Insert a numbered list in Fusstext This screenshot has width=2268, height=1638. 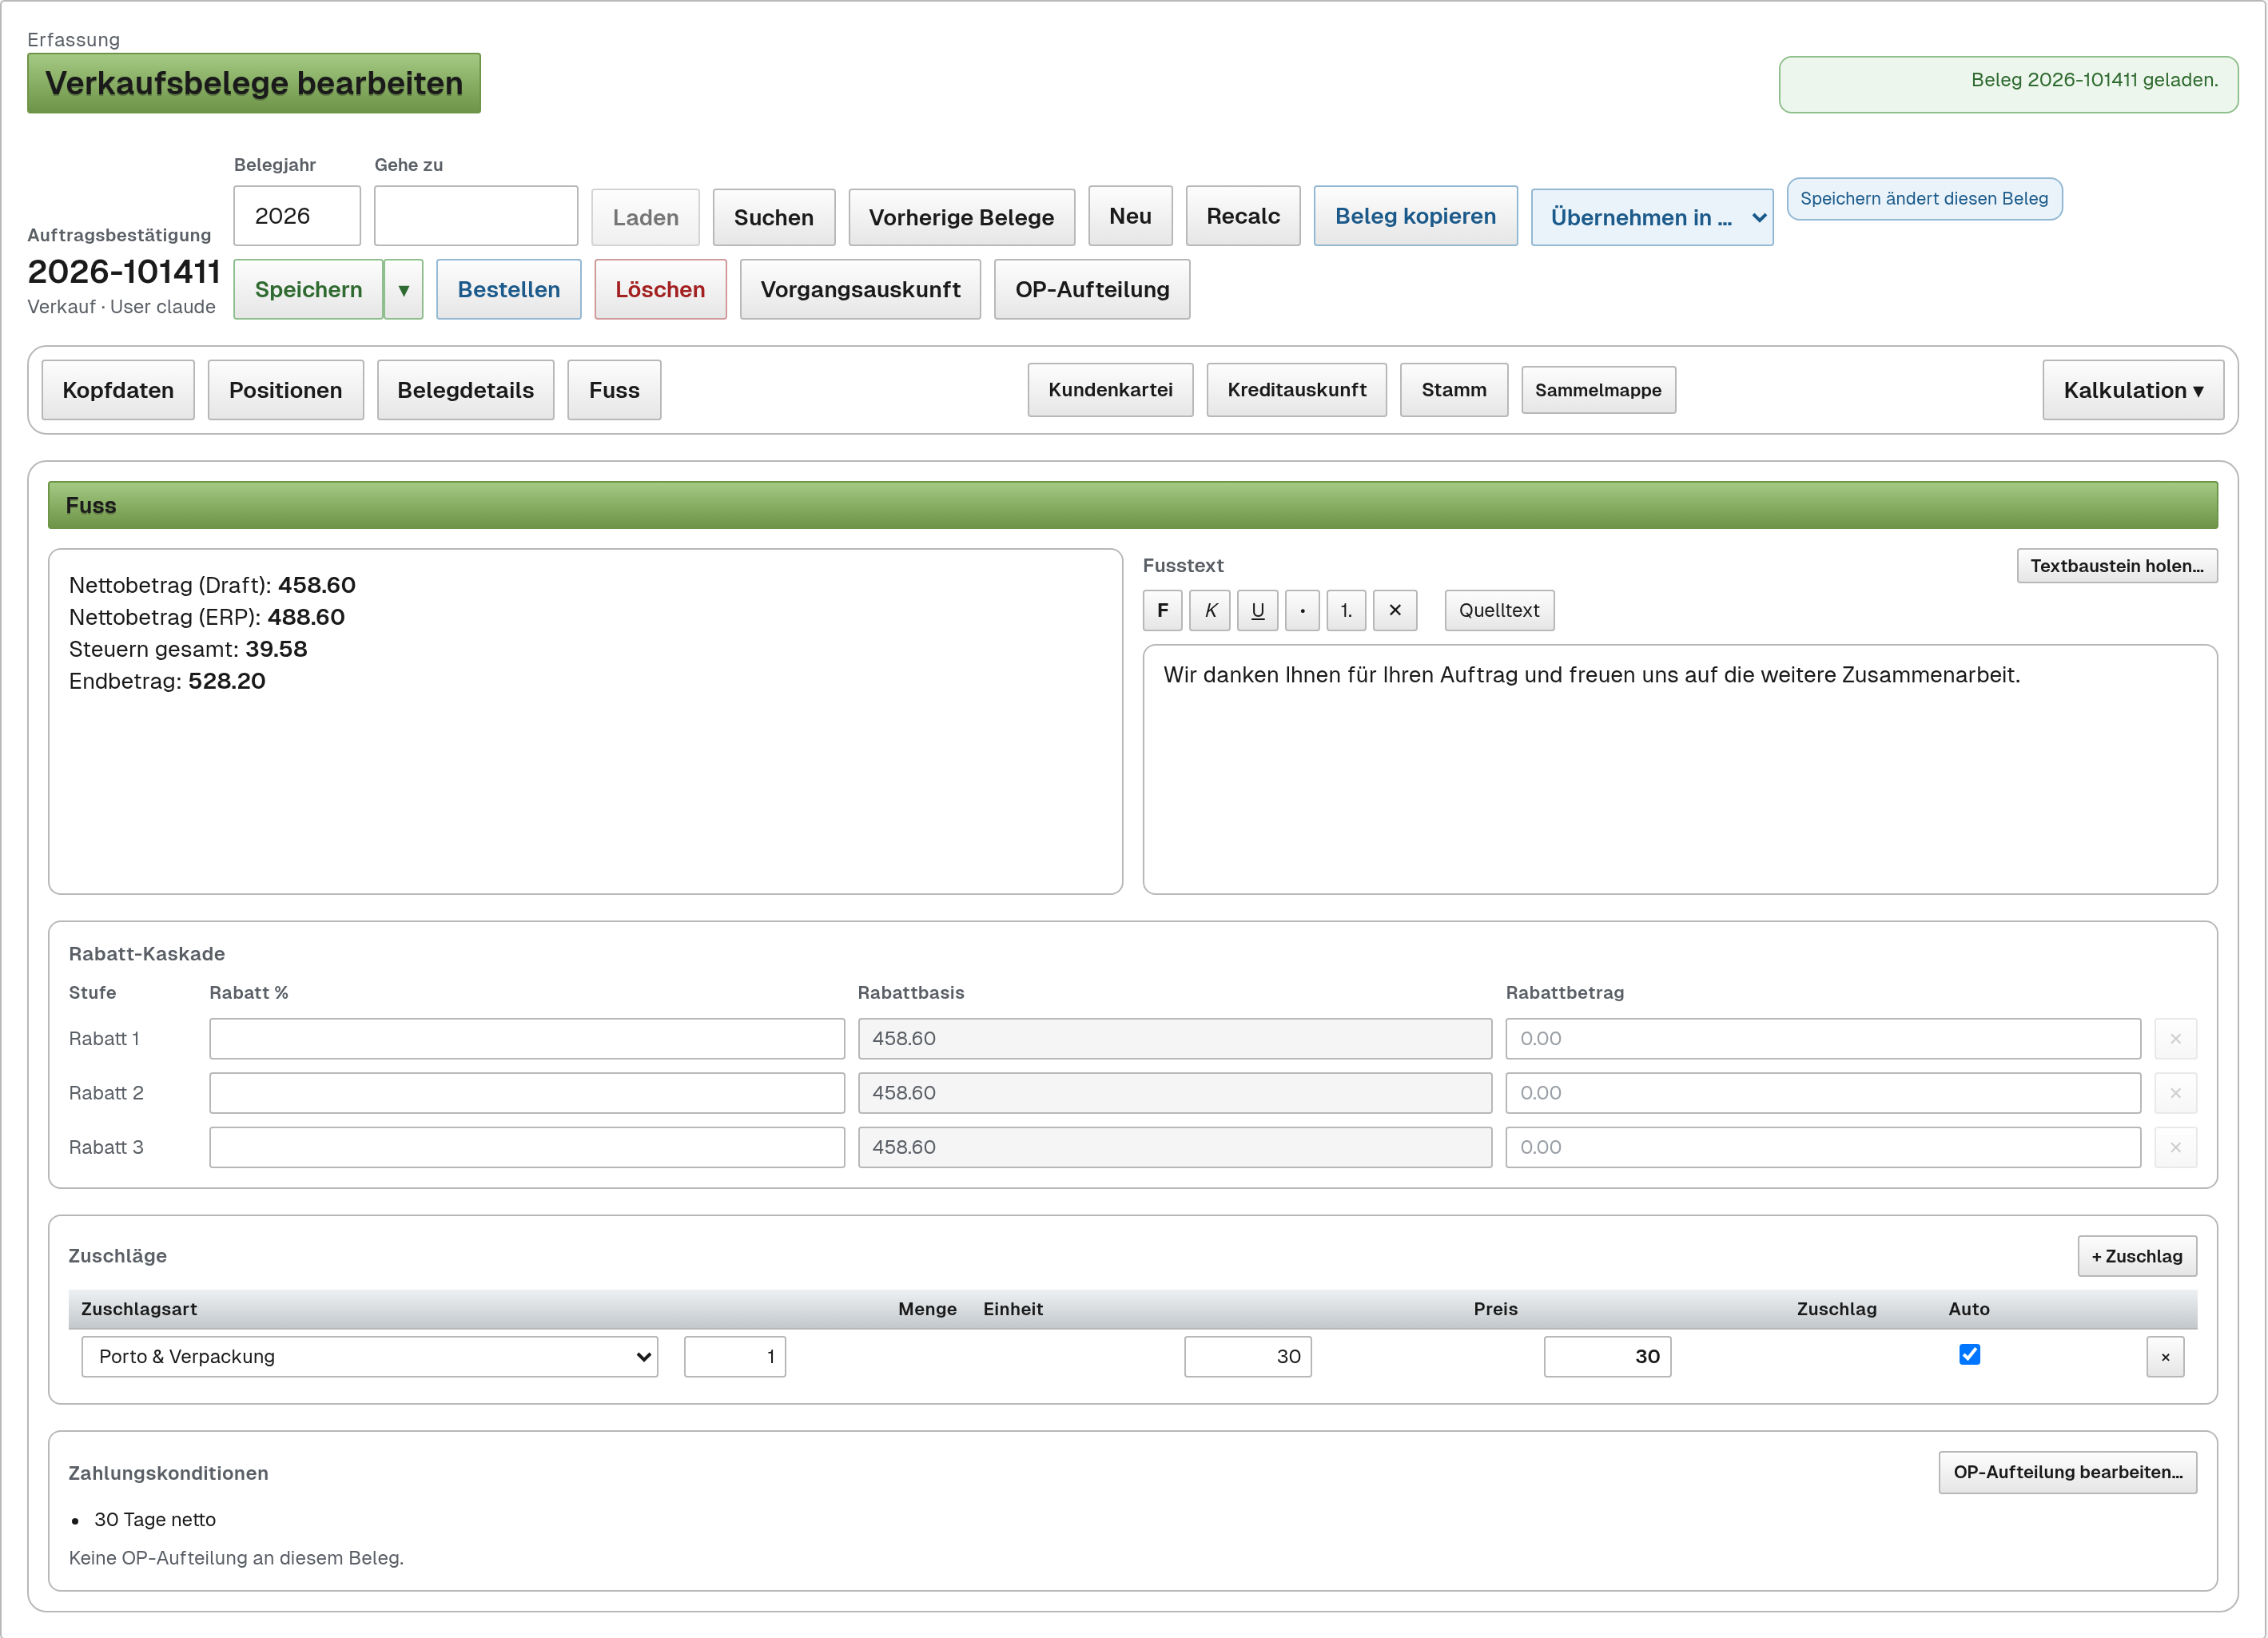click(x=1346, y=610)
